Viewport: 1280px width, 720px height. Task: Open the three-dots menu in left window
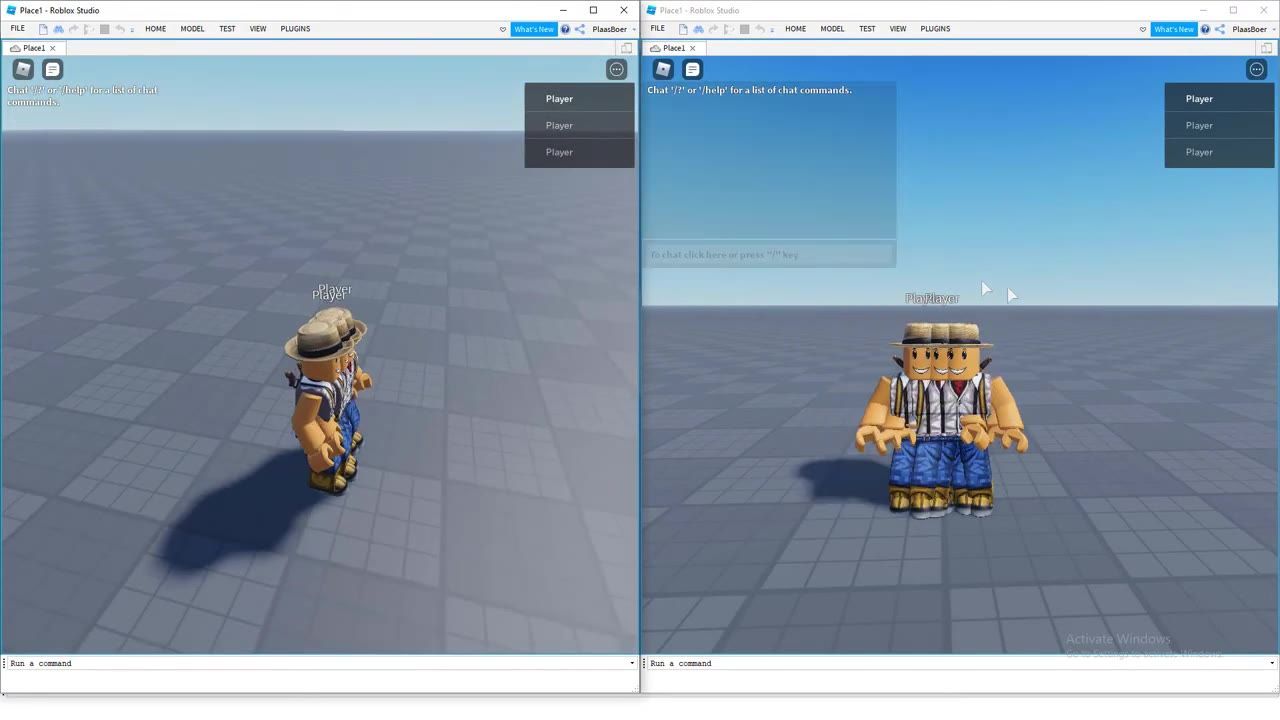pos(617,69)
